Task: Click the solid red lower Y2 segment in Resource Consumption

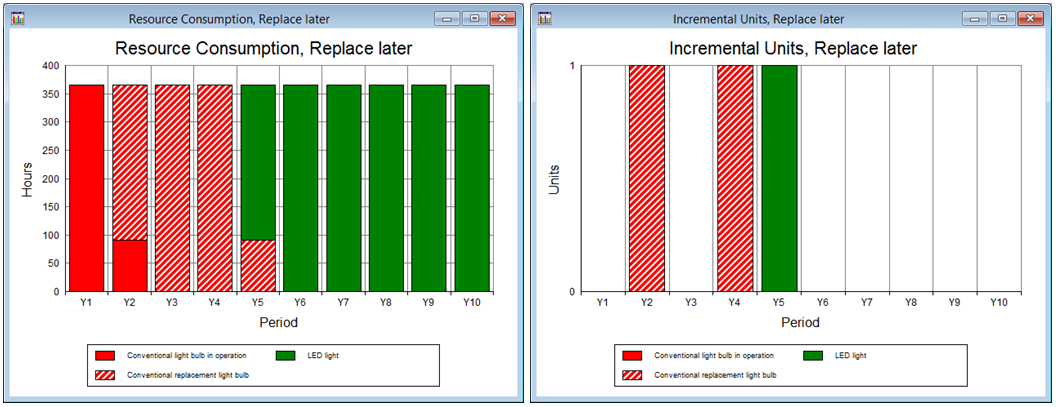Action: pyautogui.click(x=129, y=266)
